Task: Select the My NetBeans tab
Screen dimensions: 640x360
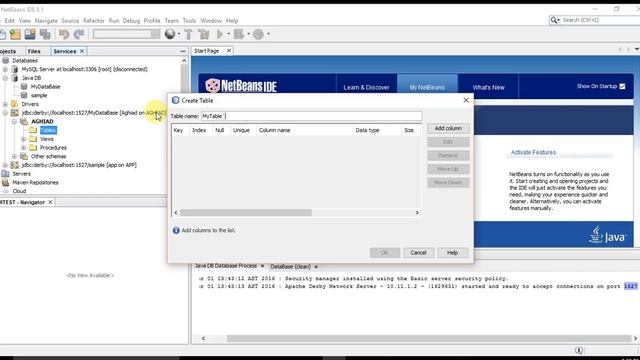Action: click(x=427, y=87)
